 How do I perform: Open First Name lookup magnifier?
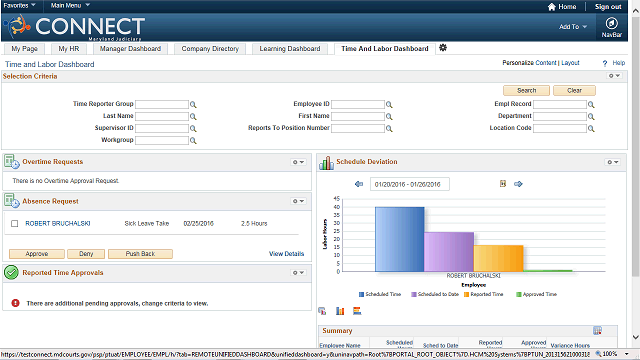pyautogui.click(x=389, y=116)
